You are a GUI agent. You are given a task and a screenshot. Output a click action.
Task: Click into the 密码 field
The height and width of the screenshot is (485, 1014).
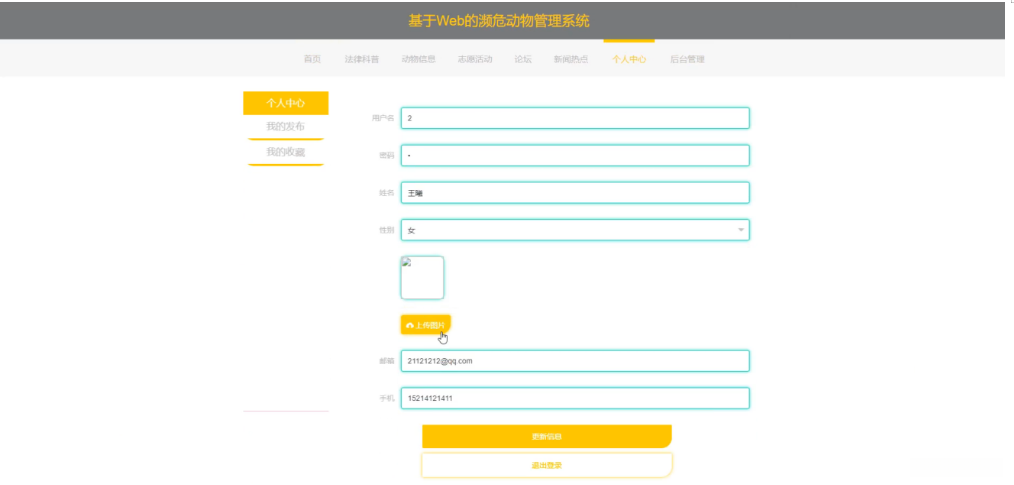coord(575,156)
